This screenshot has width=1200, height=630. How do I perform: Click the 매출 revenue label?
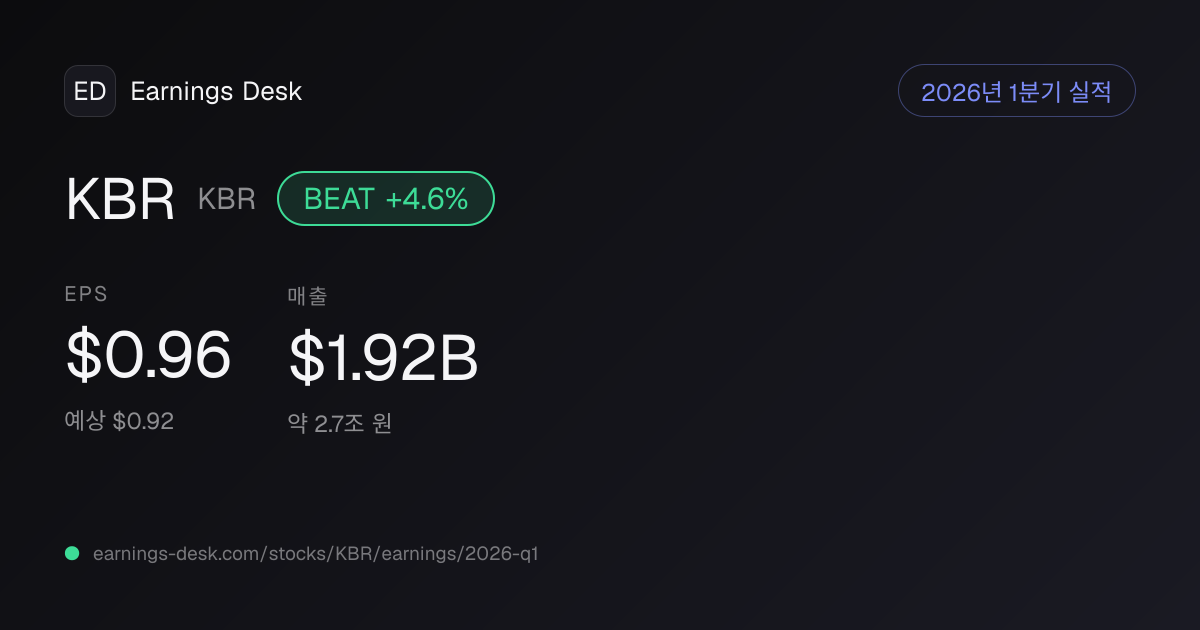coord(307,295)
